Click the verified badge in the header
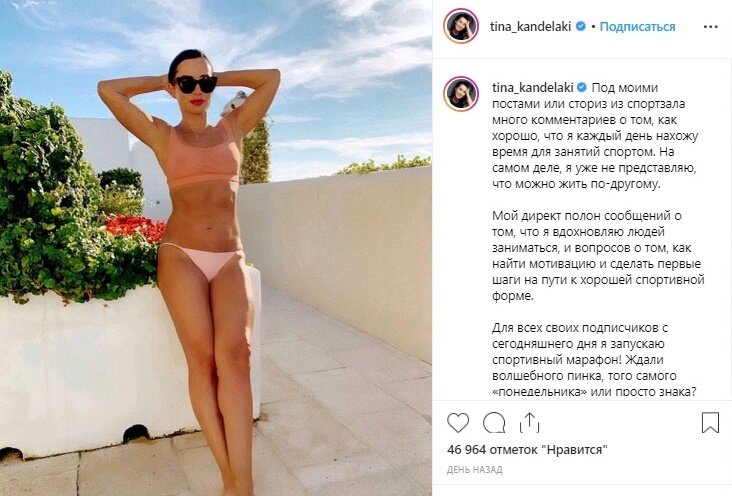The width and height of the screenshot is (732, 496). pyautogui.click(x=581, y=26)
